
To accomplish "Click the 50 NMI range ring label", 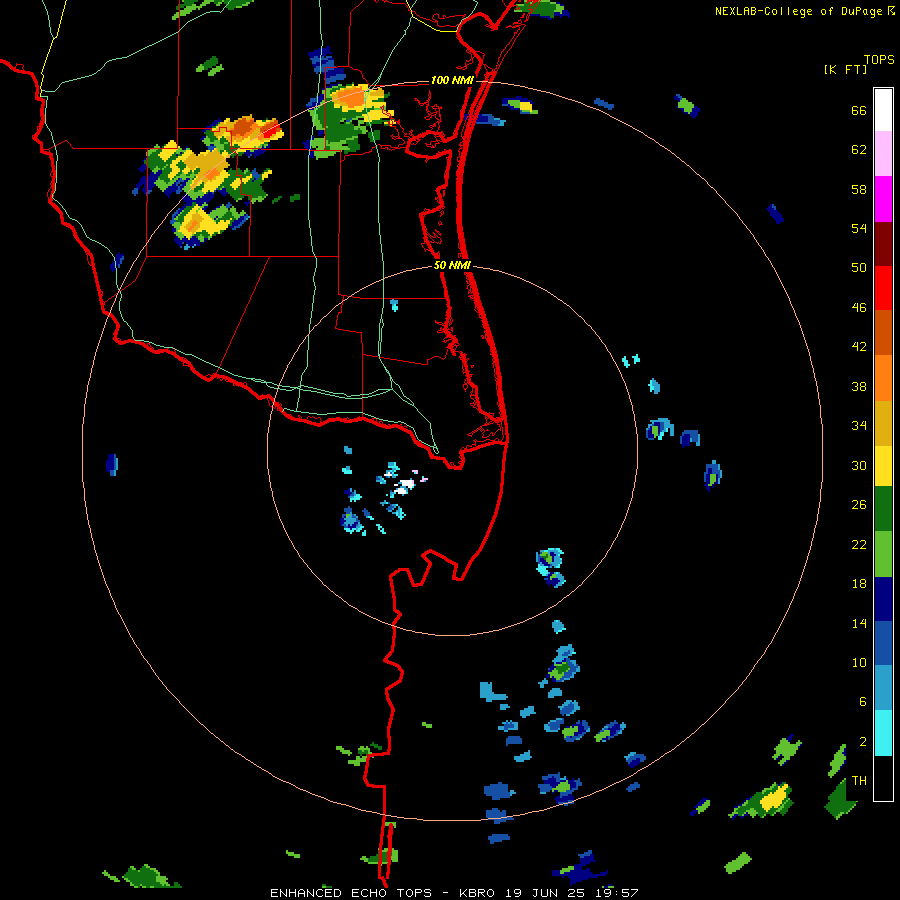I will pos(452,265).
